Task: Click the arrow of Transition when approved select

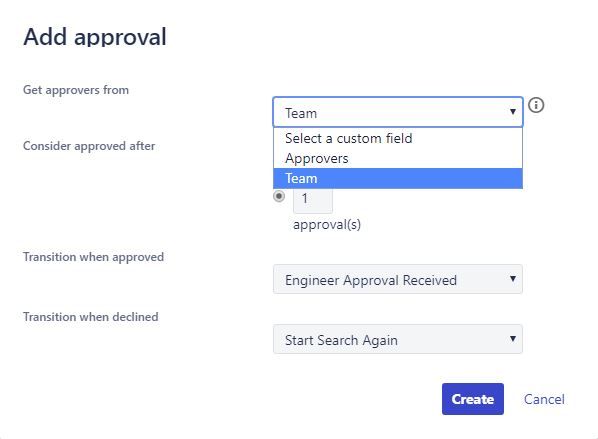Action: [513, 279]
